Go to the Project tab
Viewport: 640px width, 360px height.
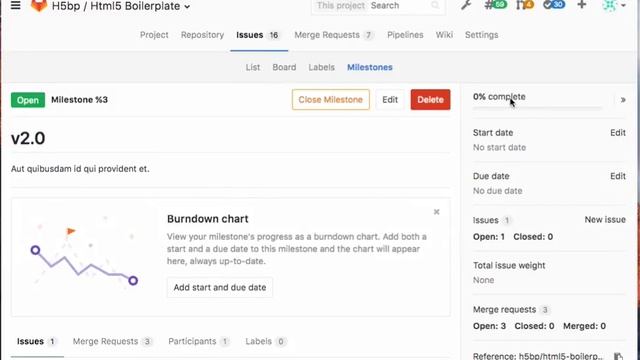coord(154,35)
